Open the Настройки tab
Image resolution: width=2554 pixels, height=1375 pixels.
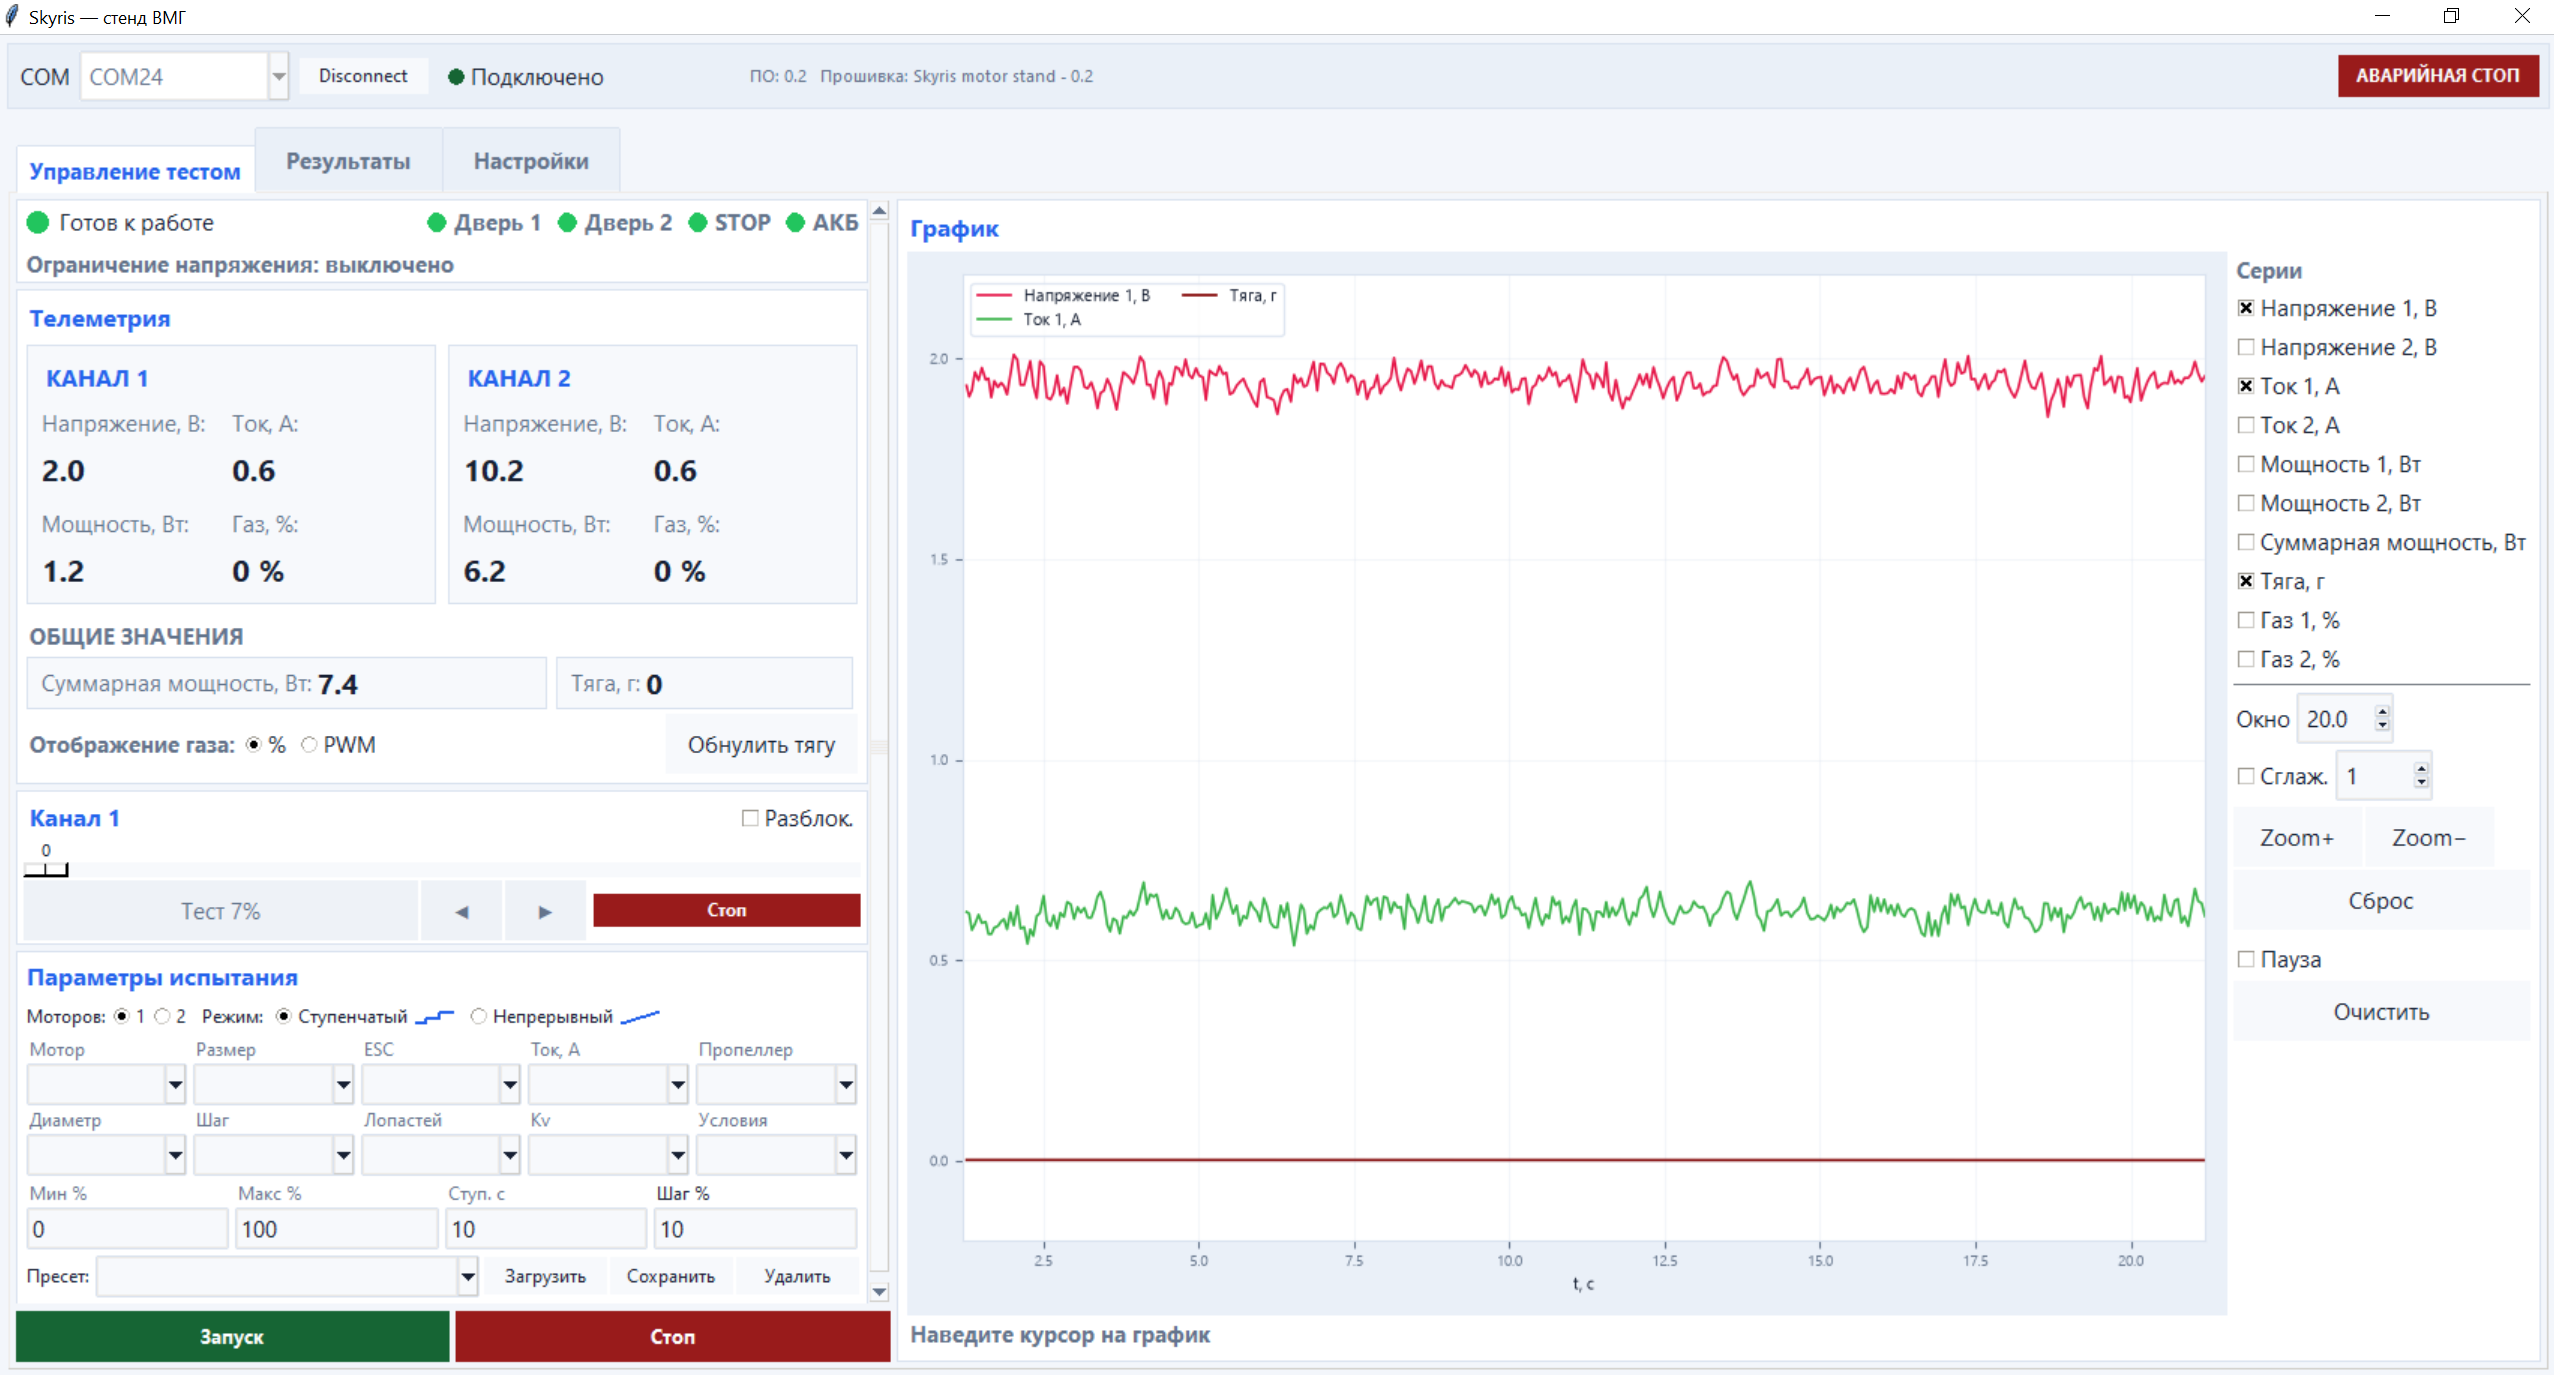531,161
